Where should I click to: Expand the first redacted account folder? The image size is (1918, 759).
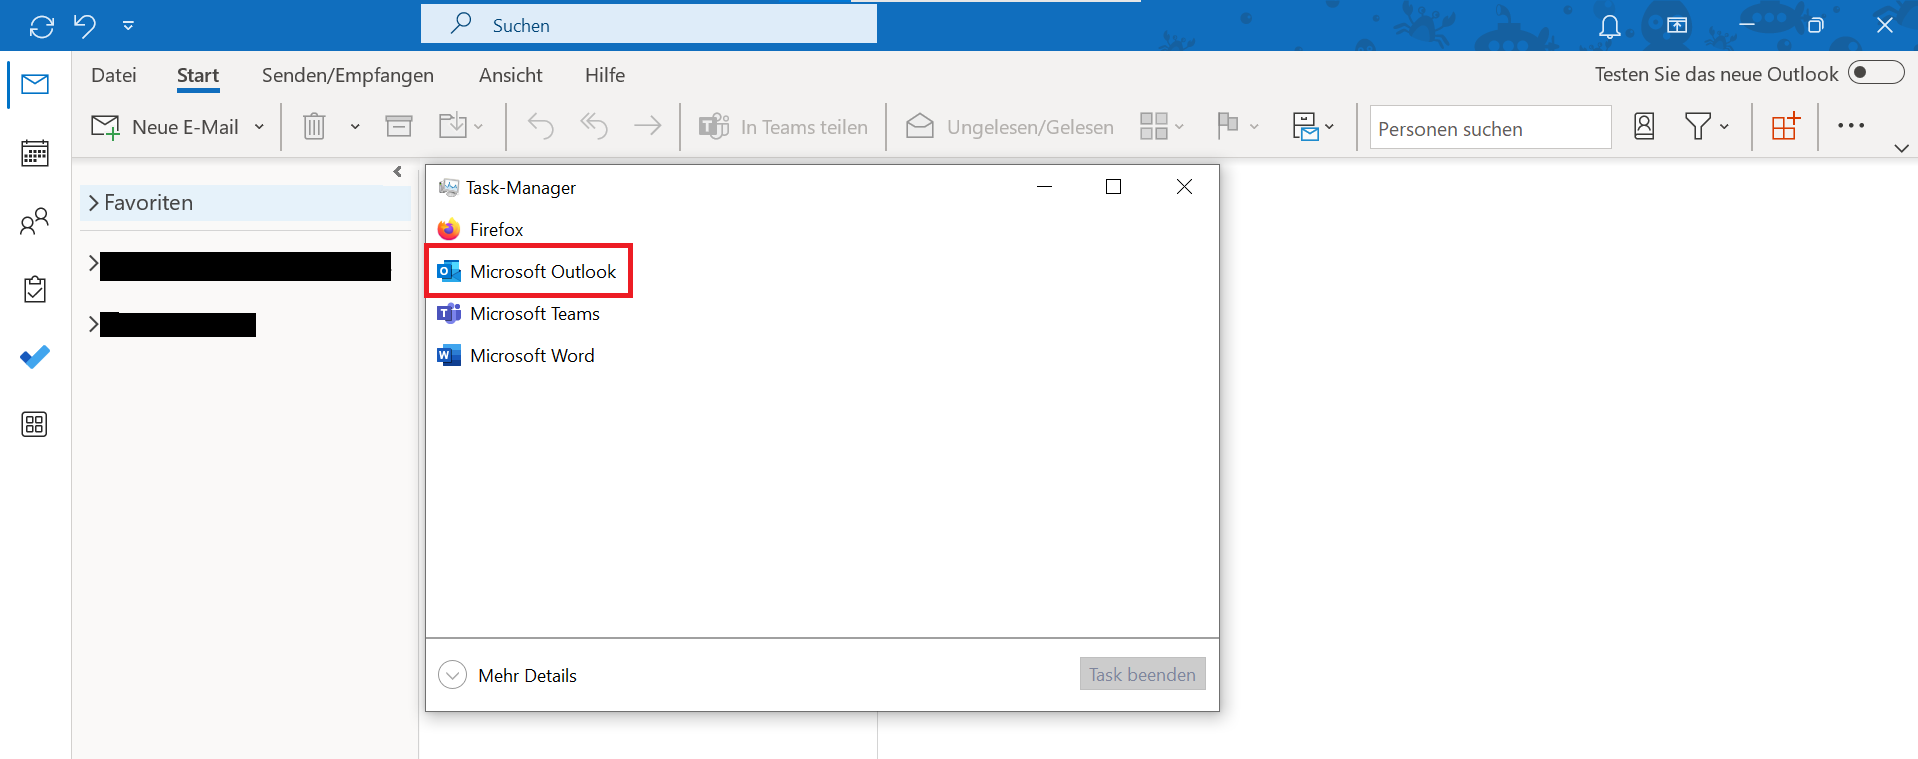pyautogui.click(x=93, y=263)
